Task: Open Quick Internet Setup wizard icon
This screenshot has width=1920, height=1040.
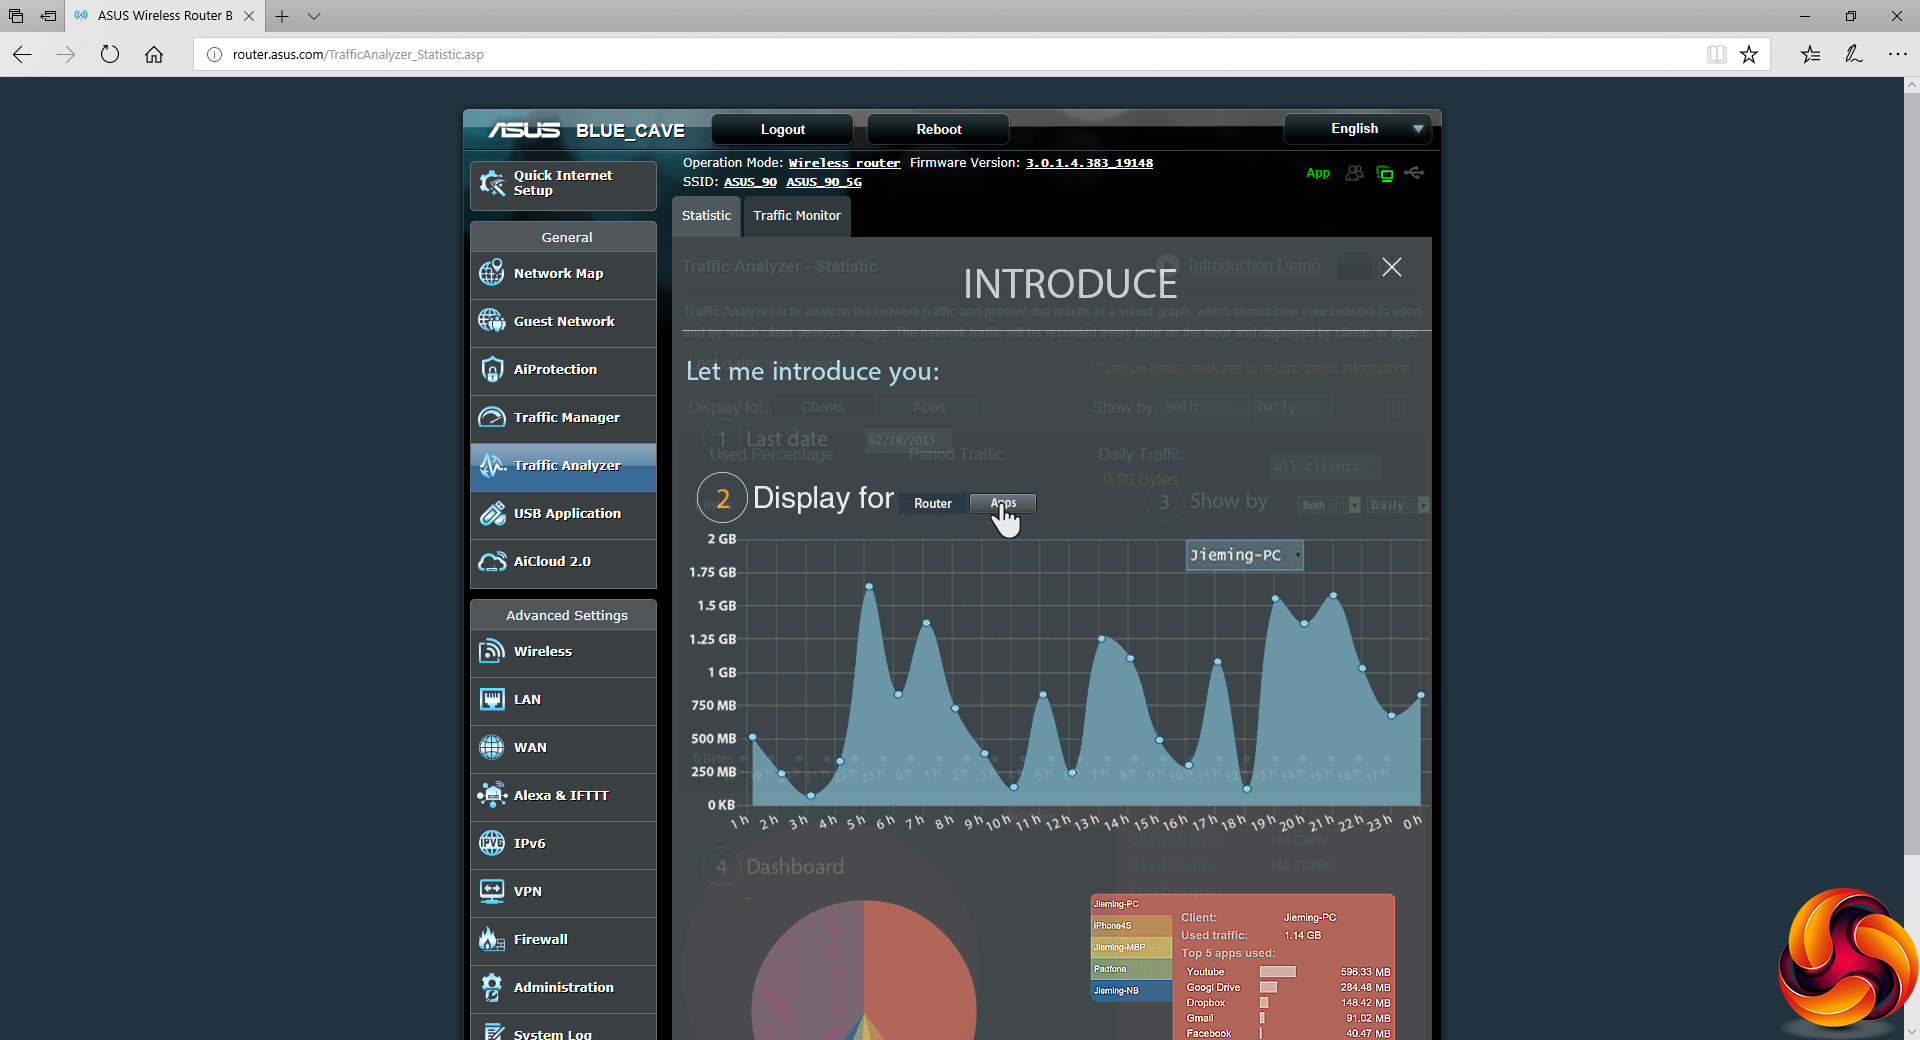Action: (492, 183)
